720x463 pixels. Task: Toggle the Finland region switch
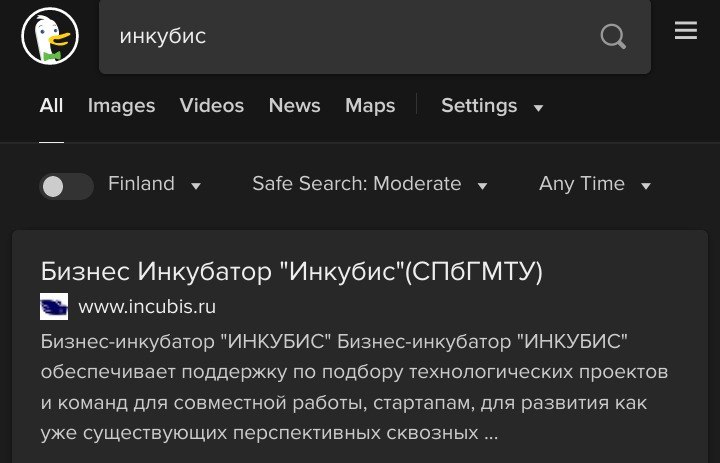click(x=67, y=186)
